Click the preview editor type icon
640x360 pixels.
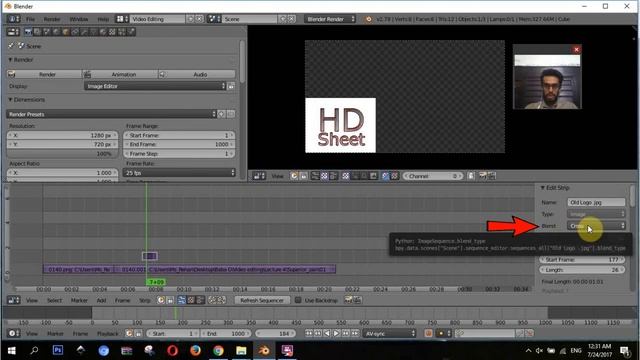[x=258, y=176]
